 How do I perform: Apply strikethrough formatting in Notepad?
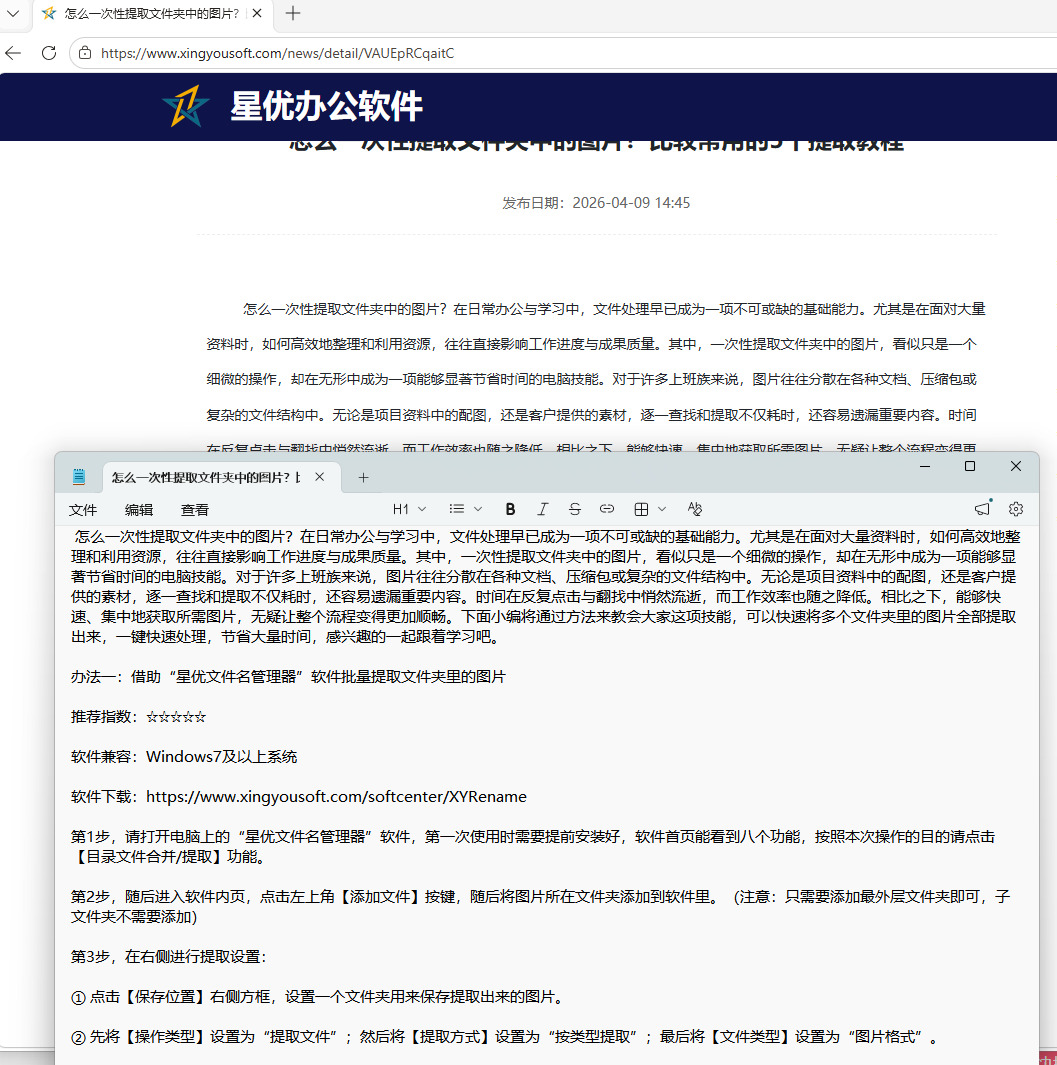(575, 509)
